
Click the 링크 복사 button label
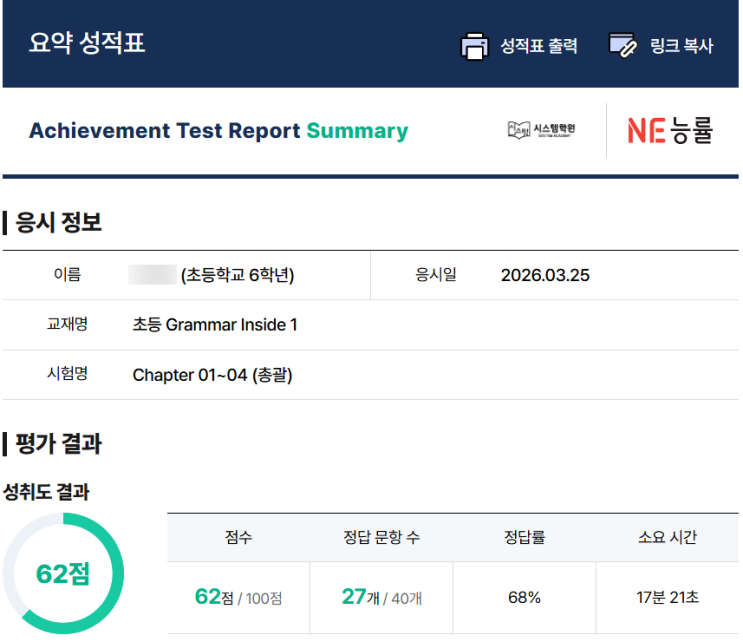point(683,46)
